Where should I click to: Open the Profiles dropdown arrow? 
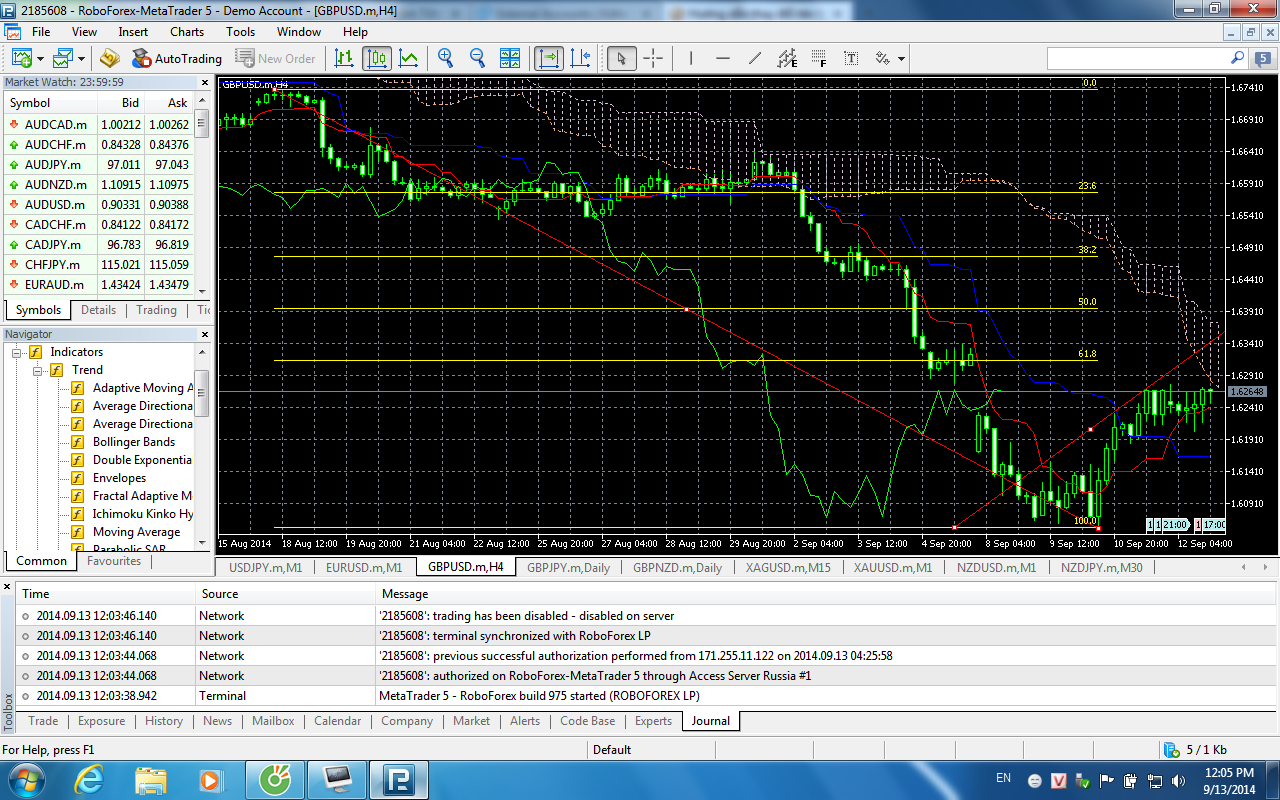(82, 59)
